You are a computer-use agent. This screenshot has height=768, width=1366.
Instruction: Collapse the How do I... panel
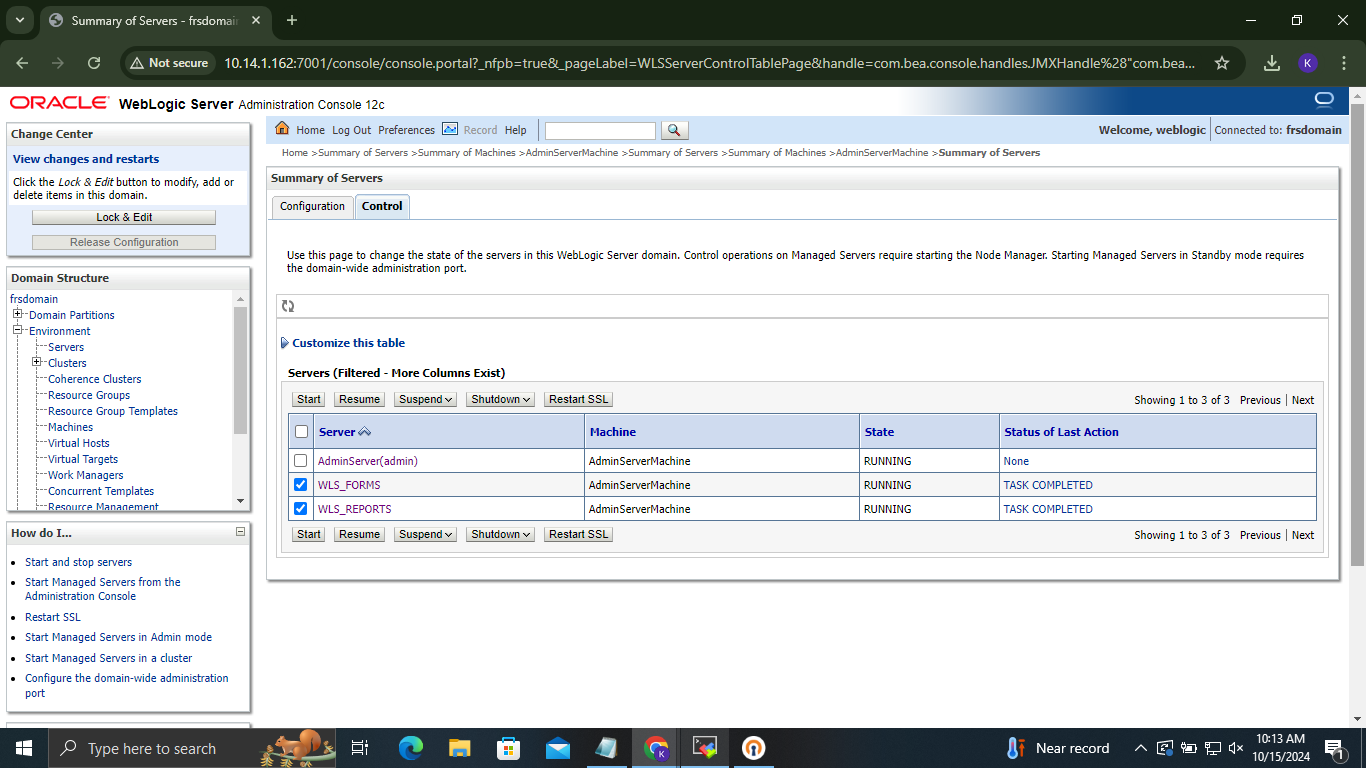point(240,532)
